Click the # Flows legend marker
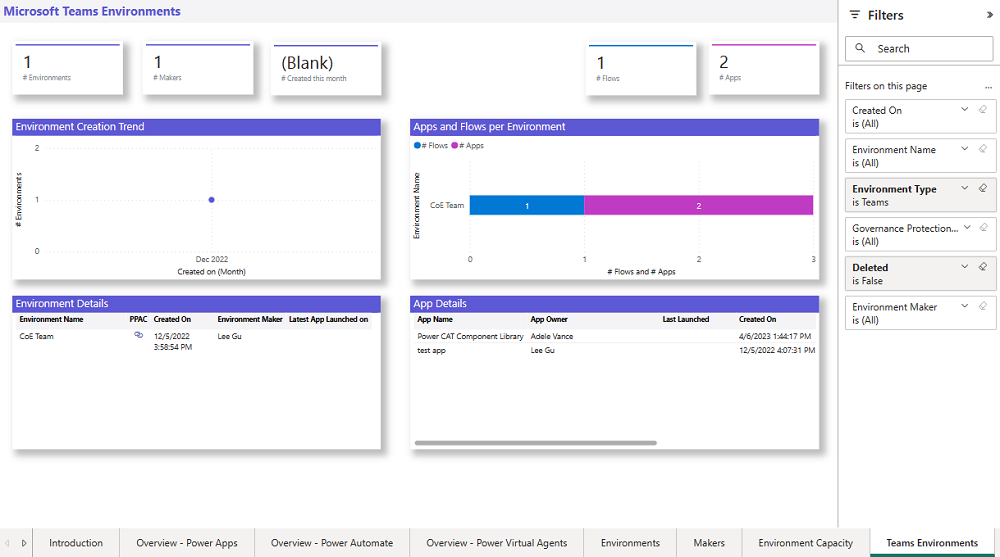 tap(417, 145)
